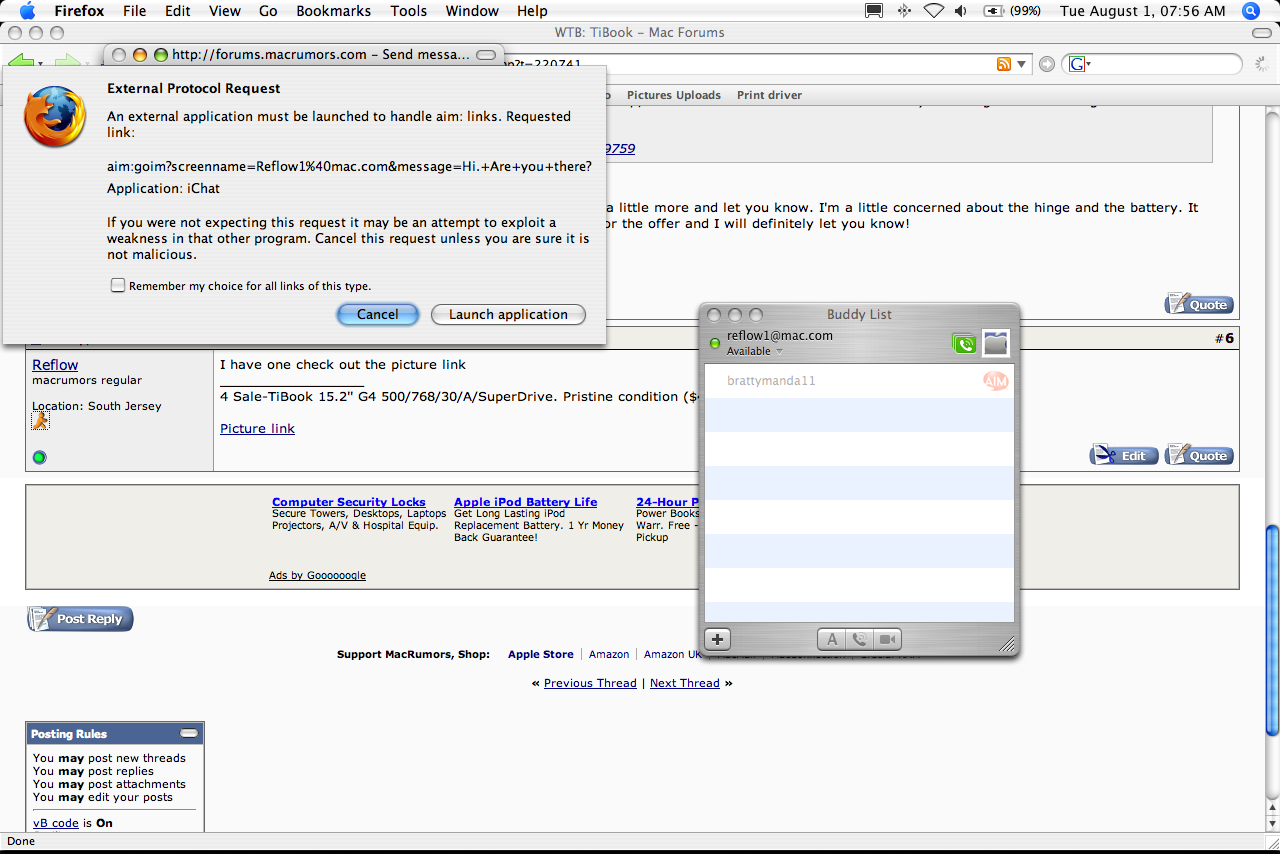The height and width of the screenshot is (854, 1280).
Task: Click the orange RSS feed icon
Action: tap(1004, 64)
